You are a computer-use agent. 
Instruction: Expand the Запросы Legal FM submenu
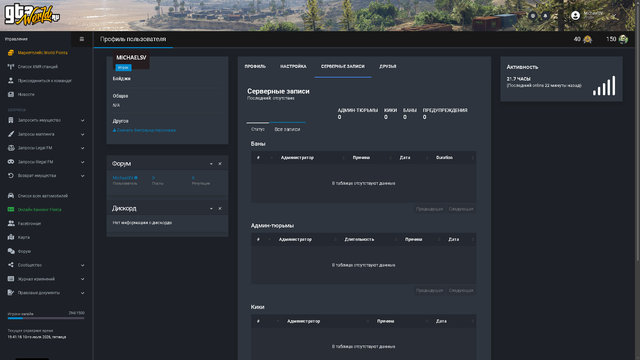pos(82,148)
